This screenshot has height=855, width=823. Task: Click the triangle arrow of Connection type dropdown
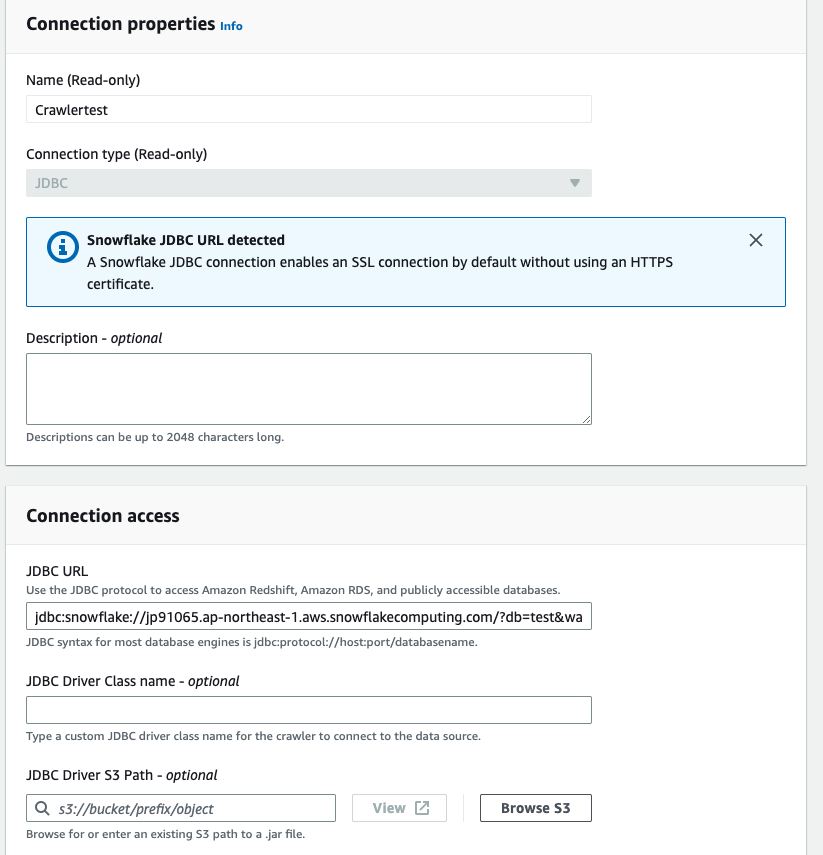pyautogui.click(x=574, y=183)
